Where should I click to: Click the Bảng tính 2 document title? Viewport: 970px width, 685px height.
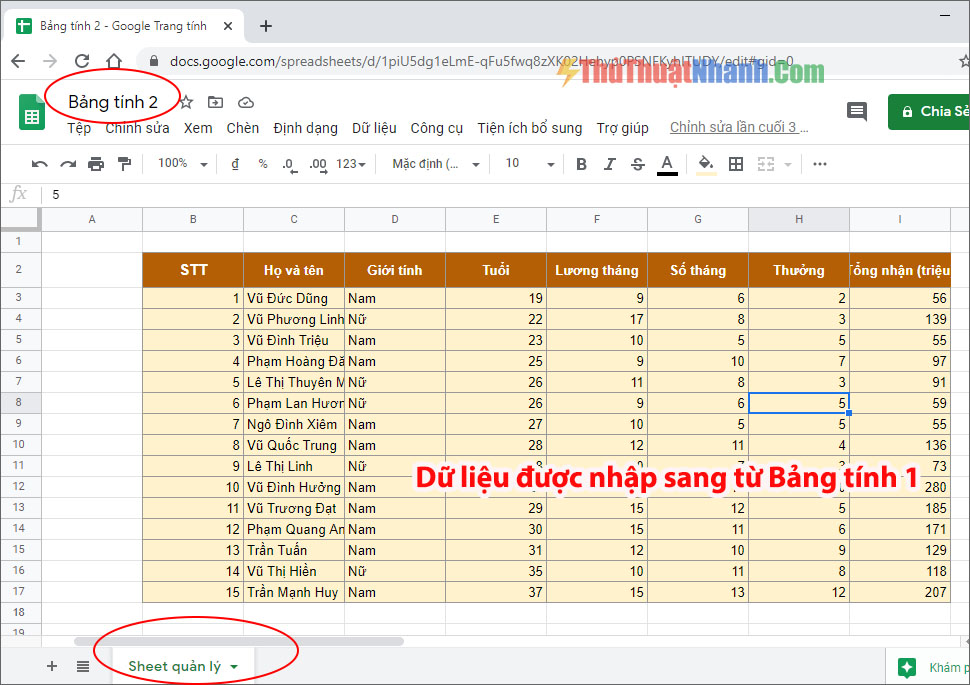coord(113,102)
